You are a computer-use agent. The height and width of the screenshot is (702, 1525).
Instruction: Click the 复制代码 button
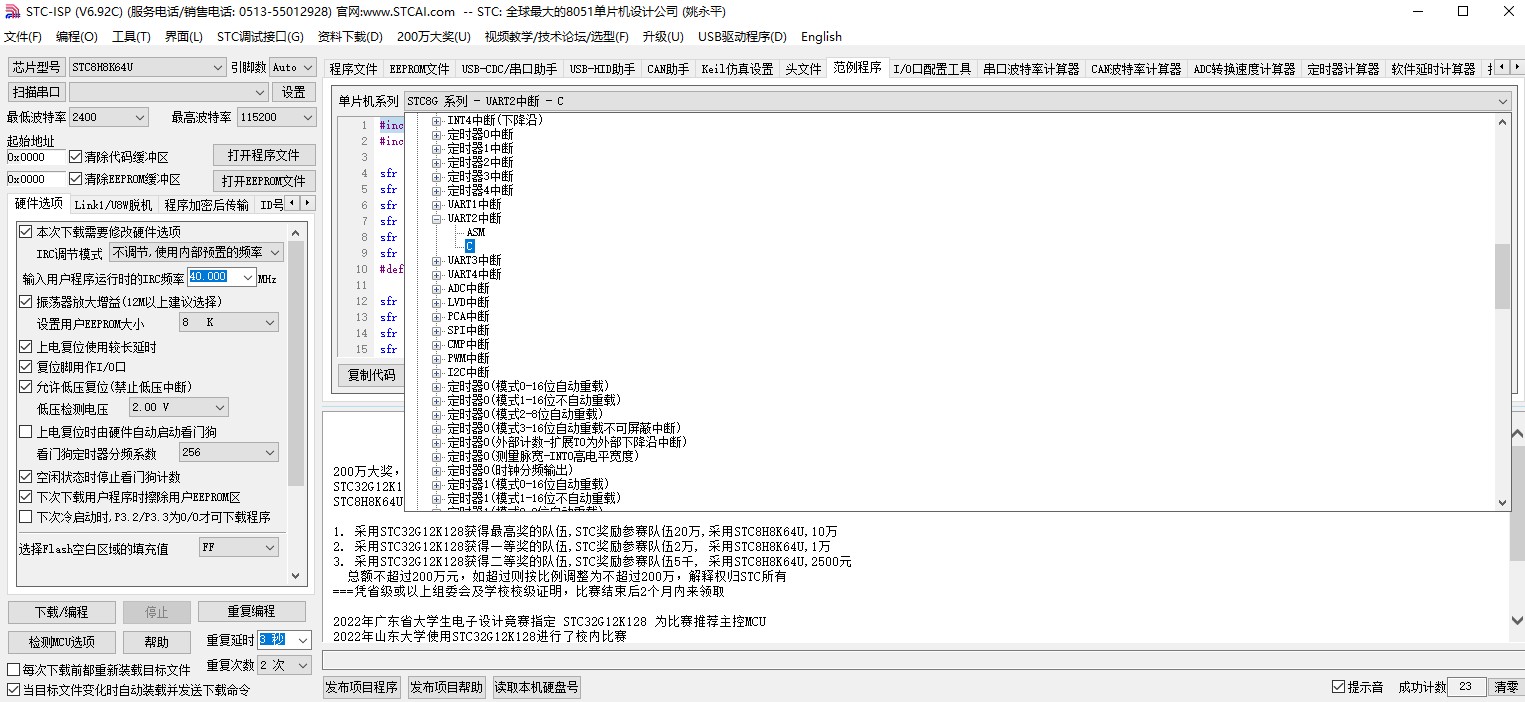371,375
